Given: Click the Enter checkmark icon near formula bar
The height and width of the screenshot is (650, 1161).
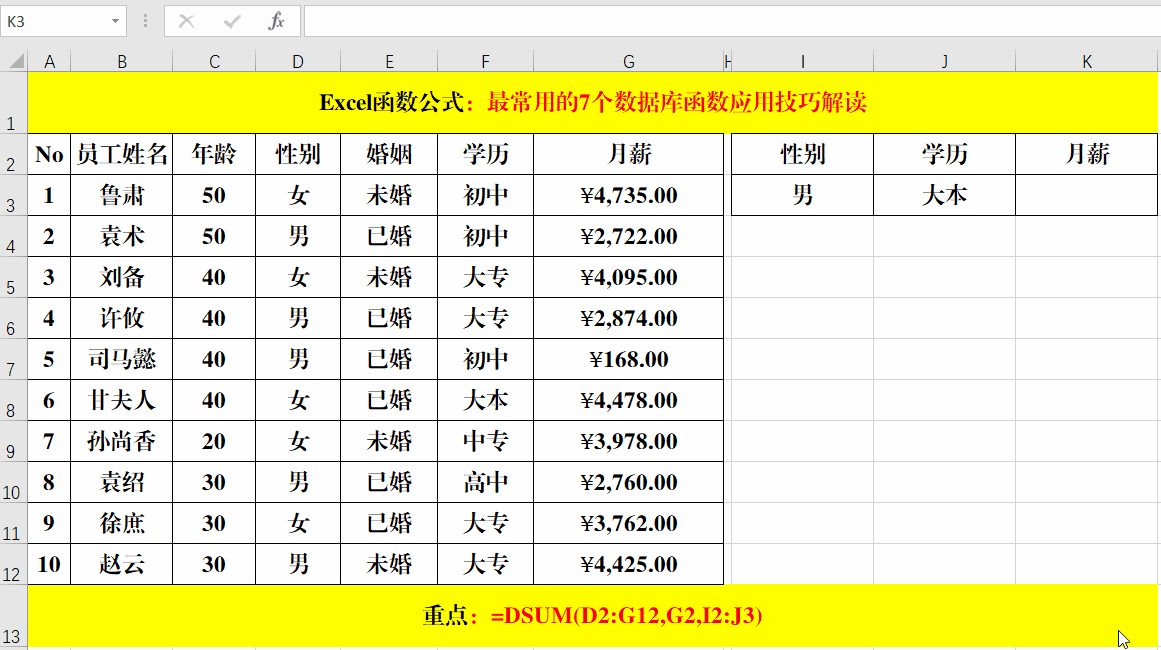Looking at the screenshot, I should (x=232, y=21).
